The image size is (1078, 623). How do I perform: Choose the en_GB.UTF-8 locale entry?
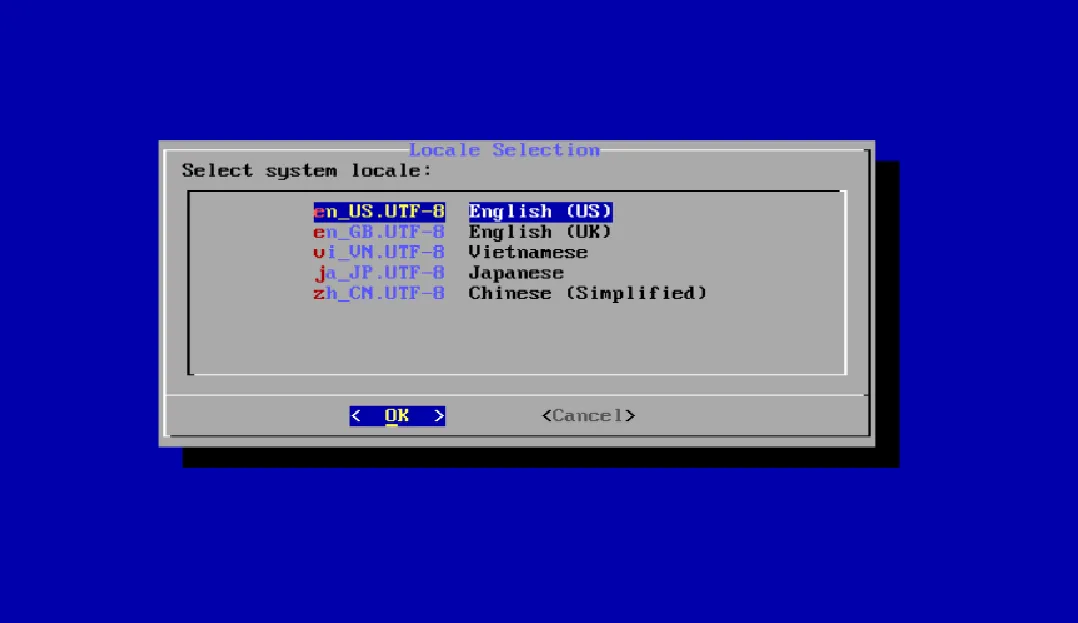tap(379, 232)
